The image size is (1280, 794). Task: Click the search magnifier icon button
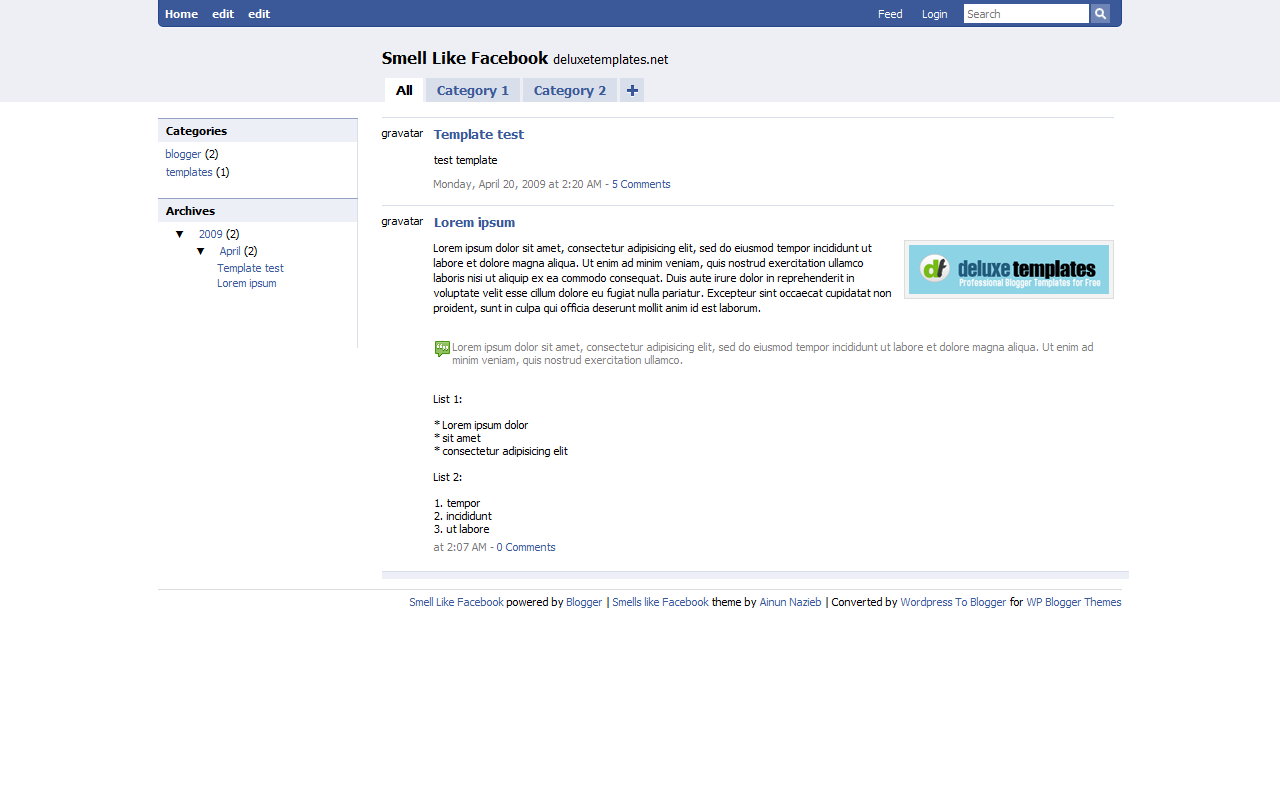tap(1100, 14)
